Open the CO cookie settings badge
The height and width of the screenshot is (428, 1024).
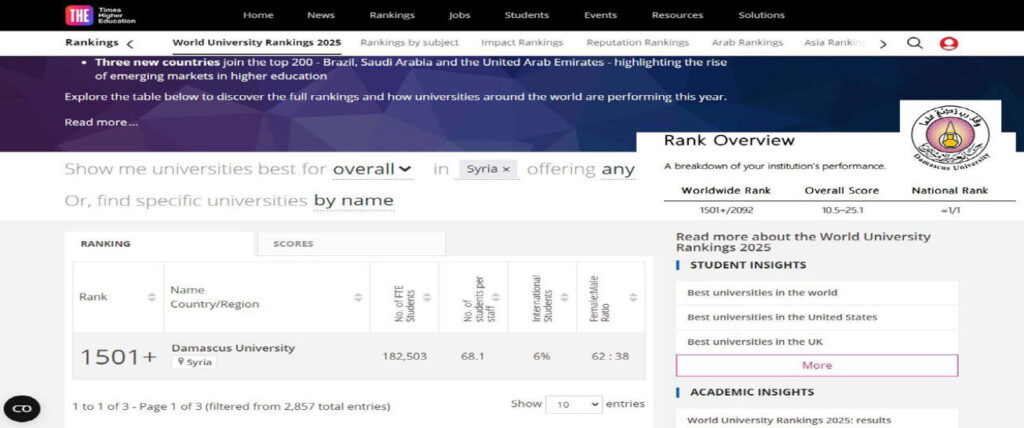click(22, 408)
